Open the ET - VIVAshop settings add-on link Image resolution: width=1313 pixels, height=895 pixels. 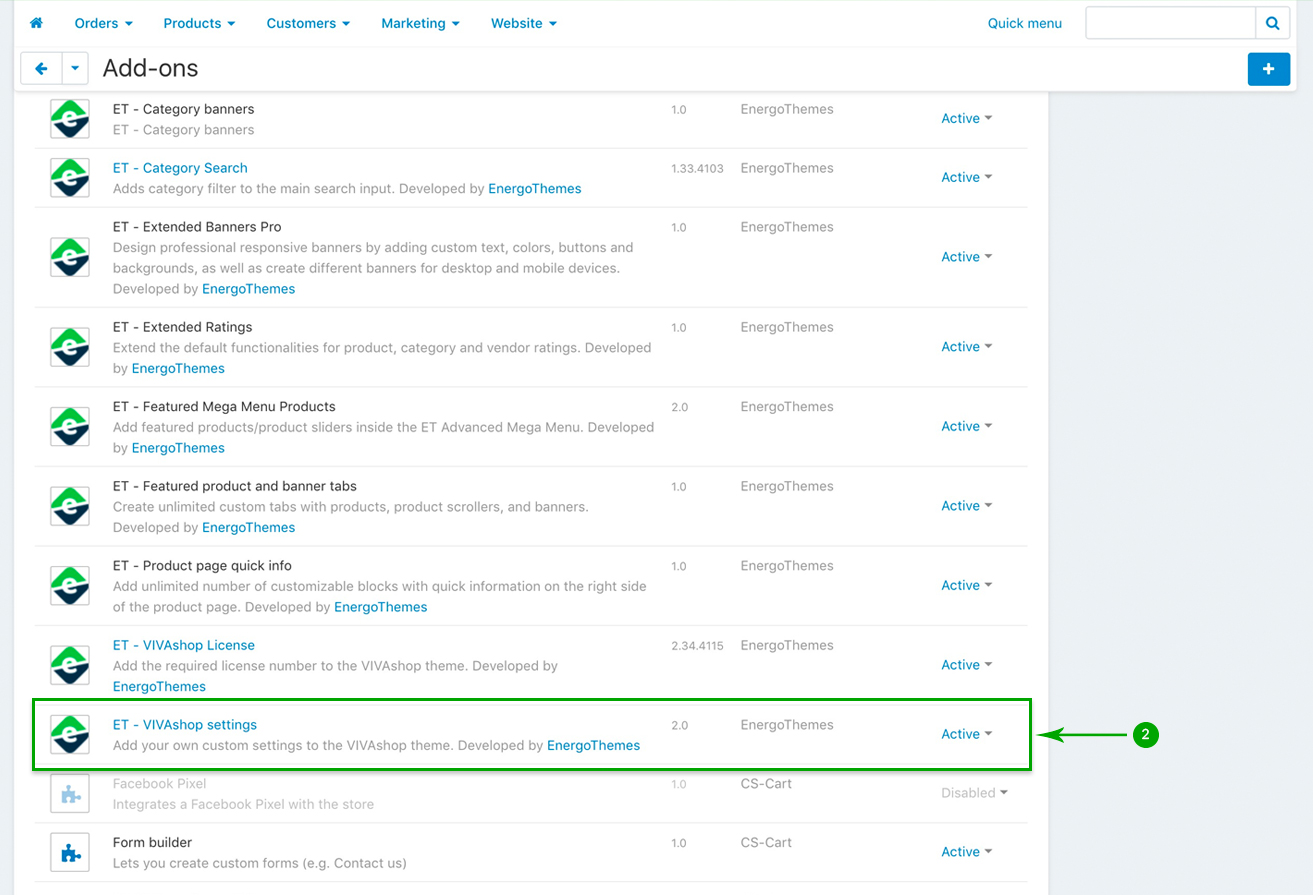pyautogui.click(x=185, y=725)
